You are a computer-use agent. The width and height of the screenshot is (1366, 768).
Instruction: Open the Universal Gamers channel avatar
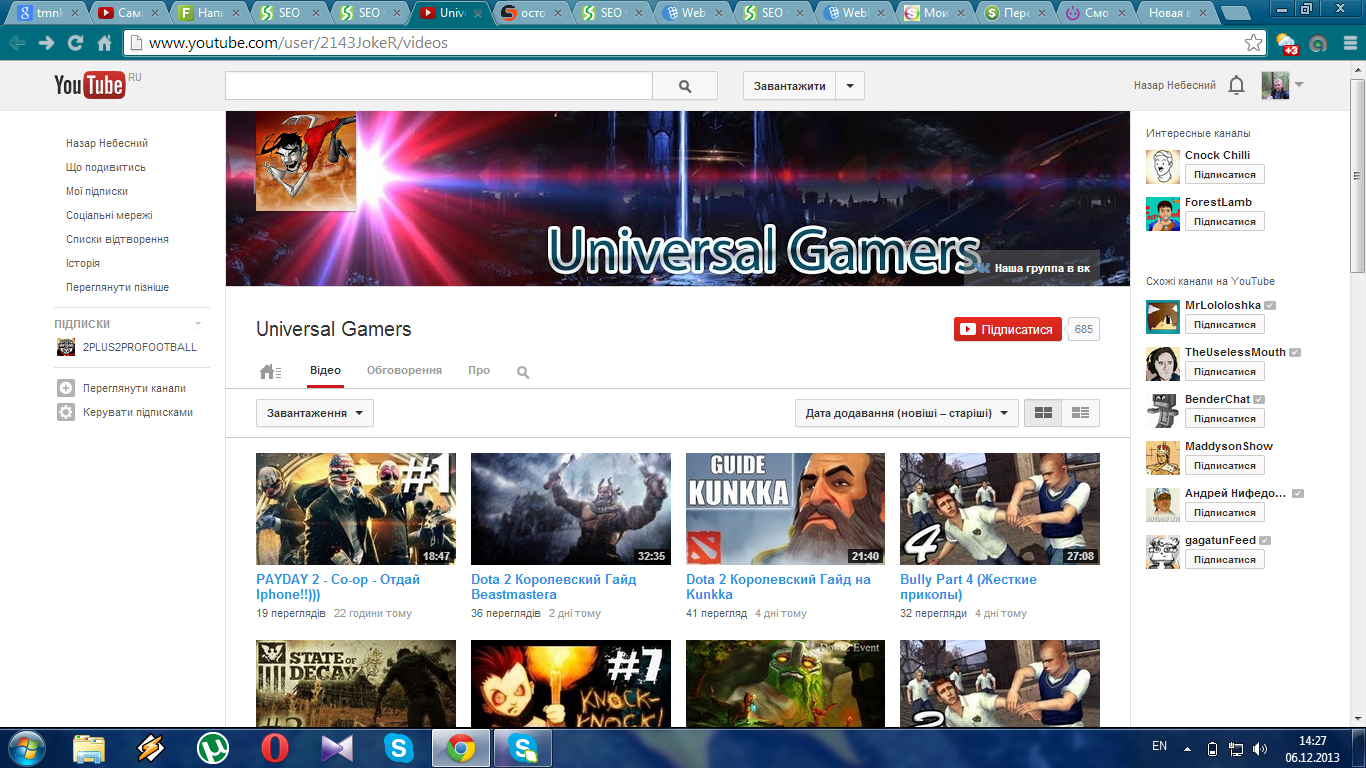click(x=306, y=161)
